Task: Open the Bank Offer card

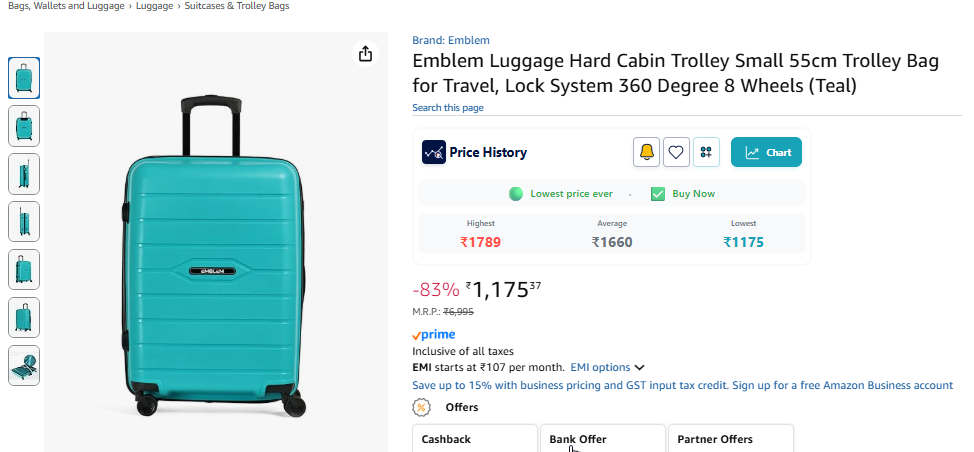Action: pos(603,438)
